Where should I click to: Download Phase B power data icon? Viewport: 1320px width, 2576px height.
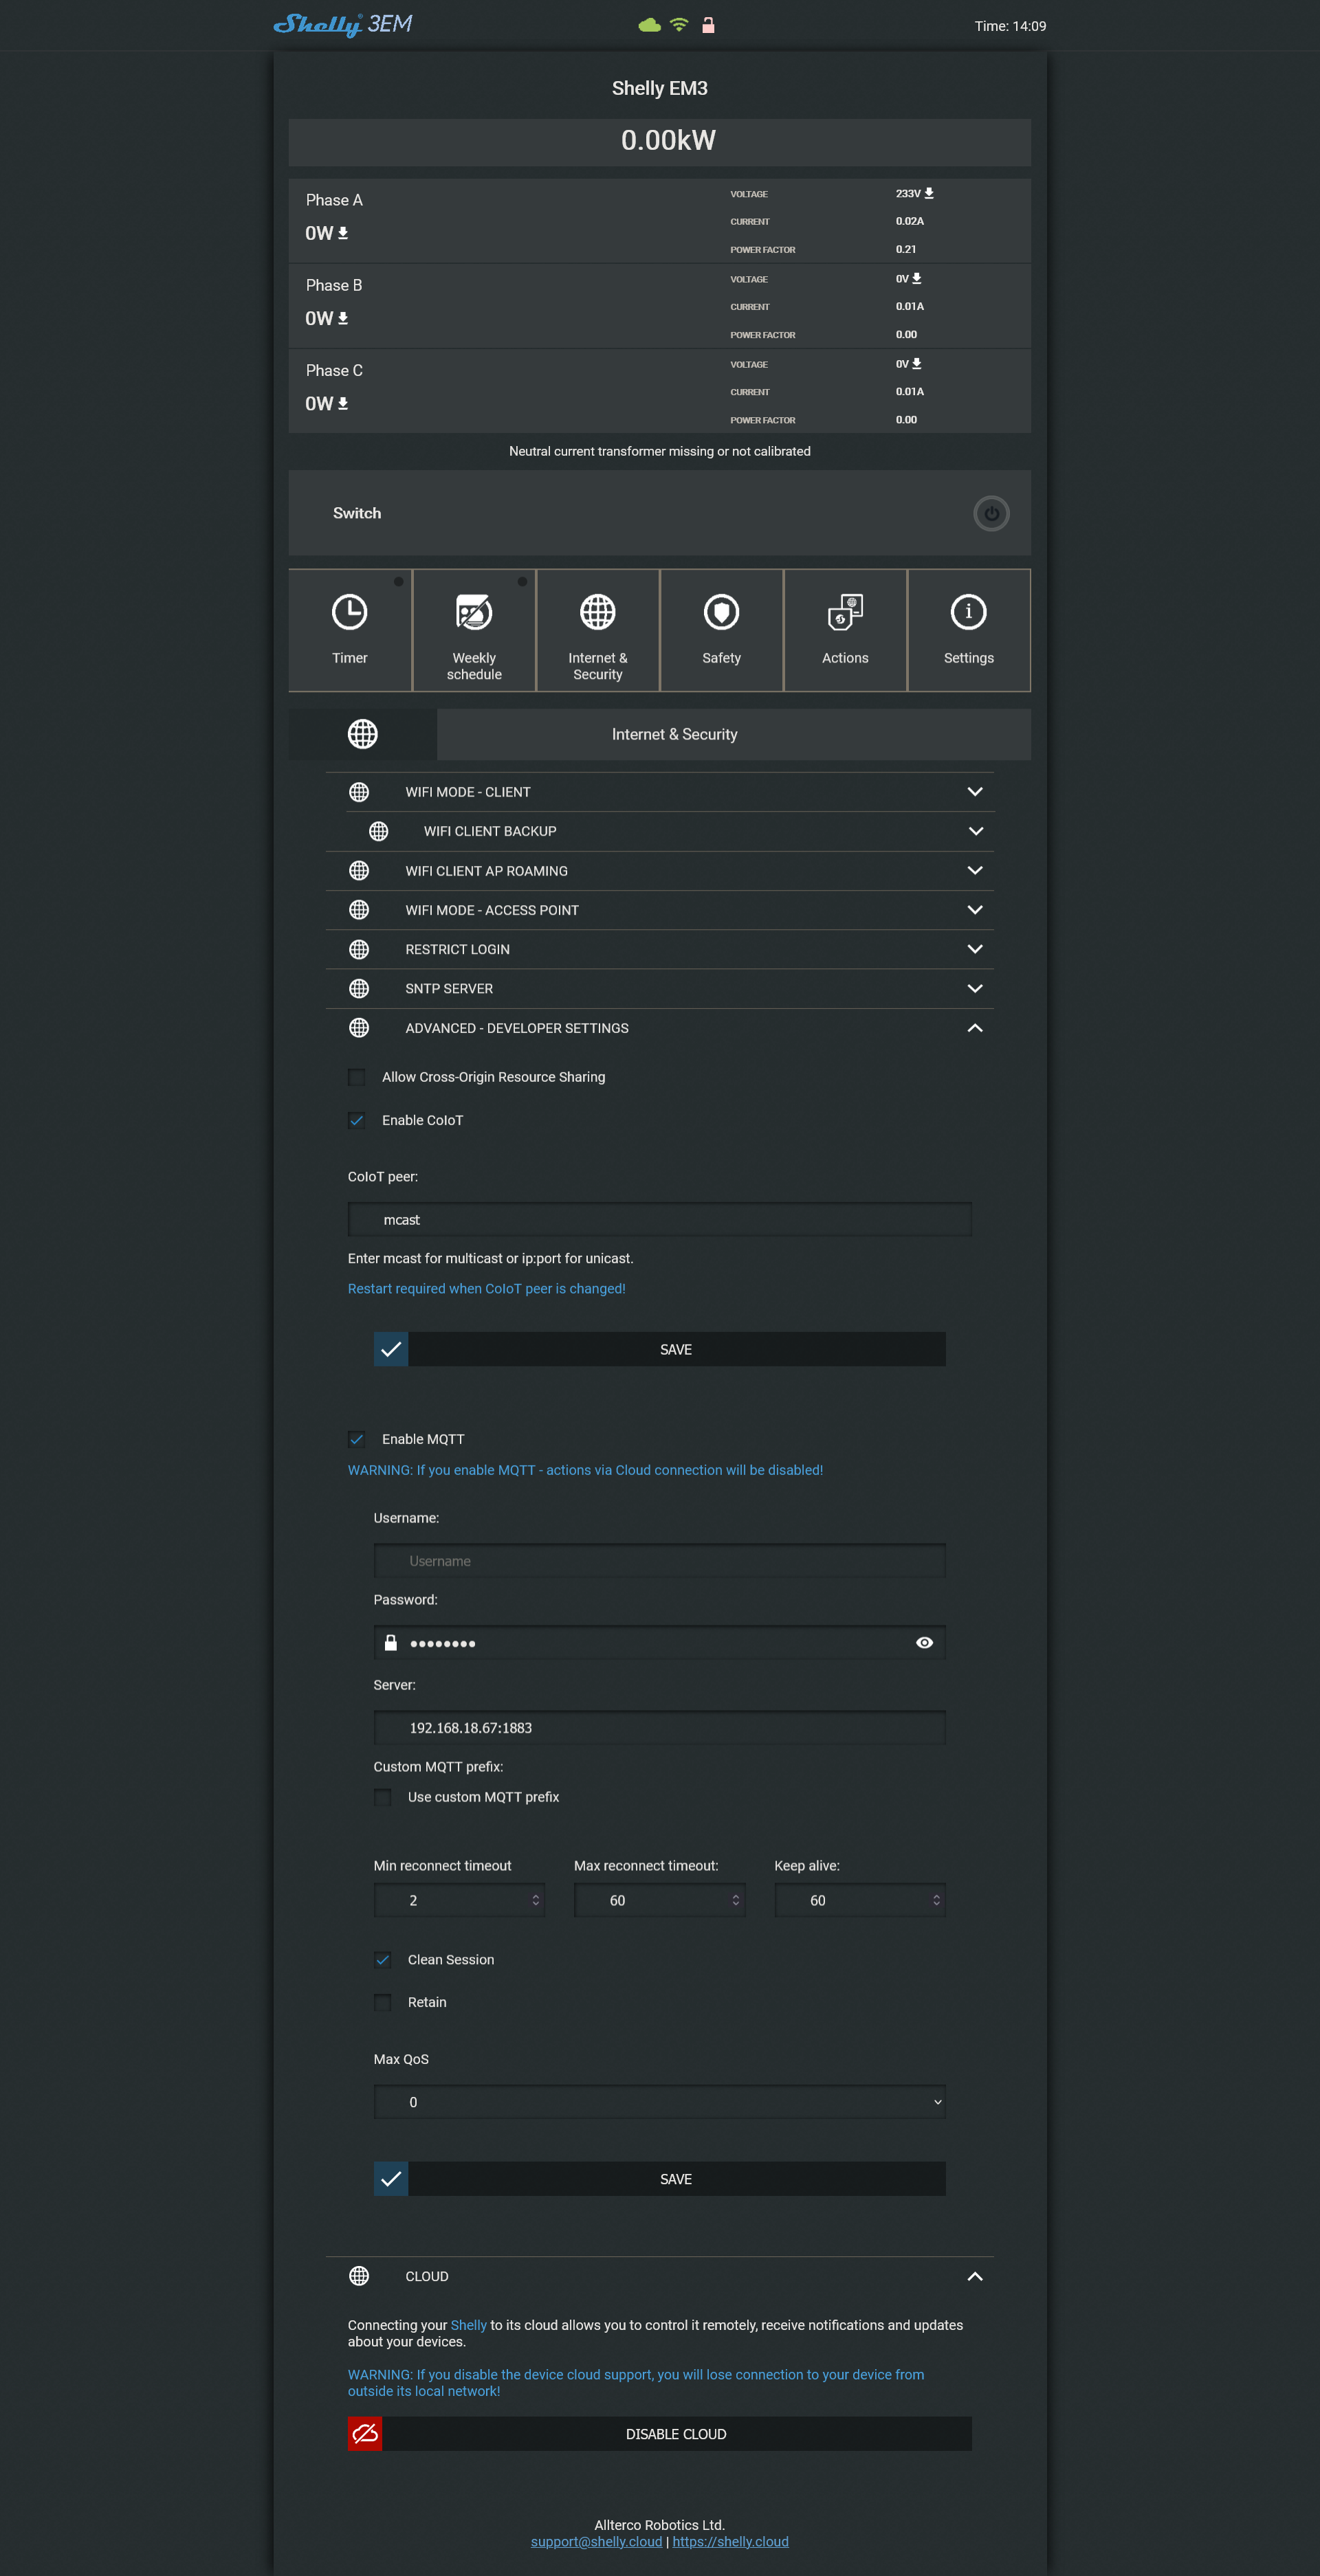[x=343, y=318]
